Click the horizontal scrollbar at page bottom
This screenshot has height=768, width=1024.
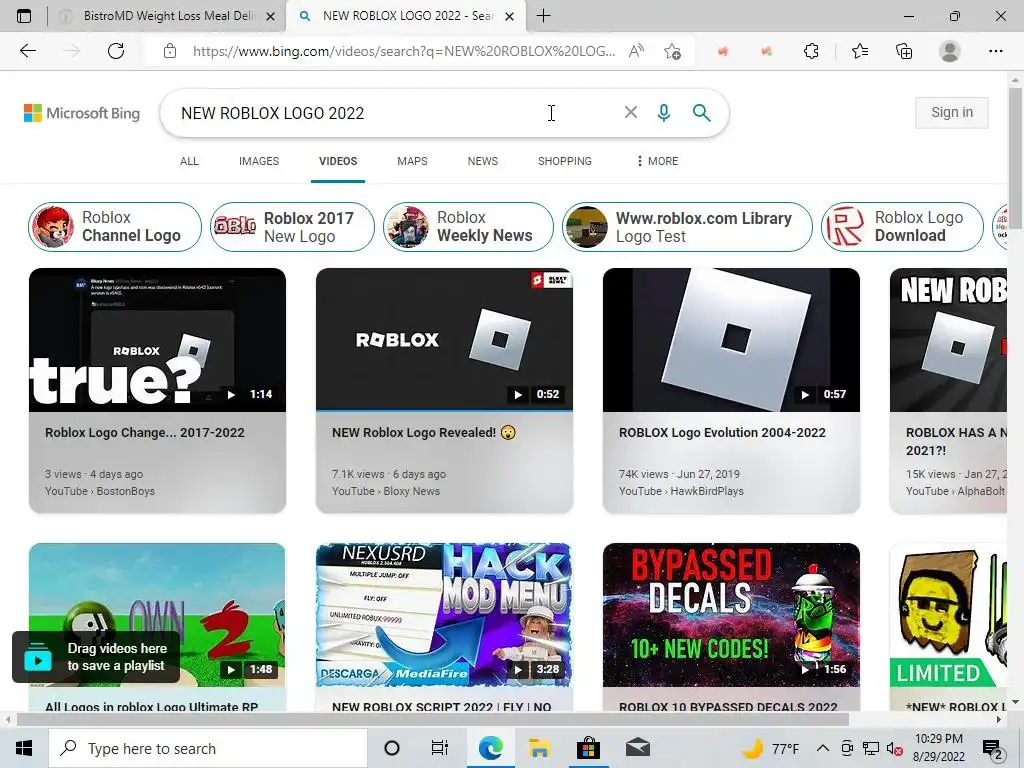(432, 720)
